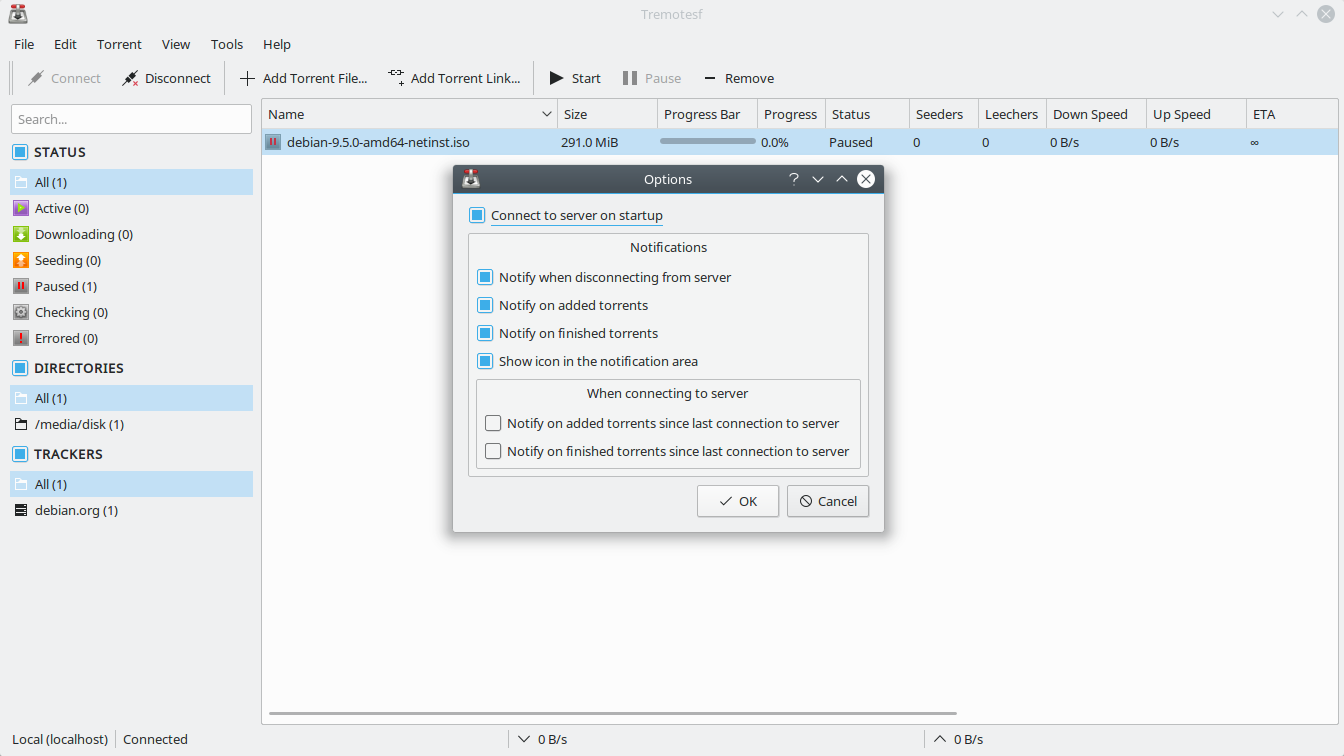
Task: Click the Add Torrent Link icon
Action: pos(396,78)
